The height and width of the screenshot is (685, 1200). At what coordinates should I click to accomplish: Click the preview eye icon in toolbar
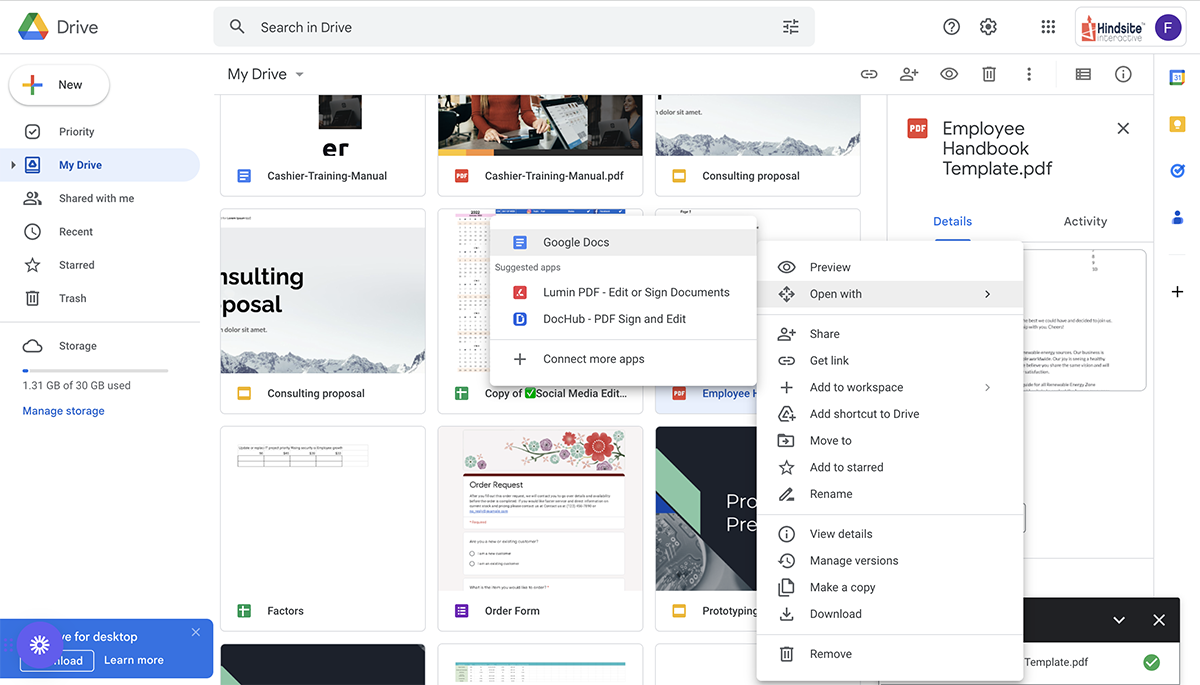(949, 74)
